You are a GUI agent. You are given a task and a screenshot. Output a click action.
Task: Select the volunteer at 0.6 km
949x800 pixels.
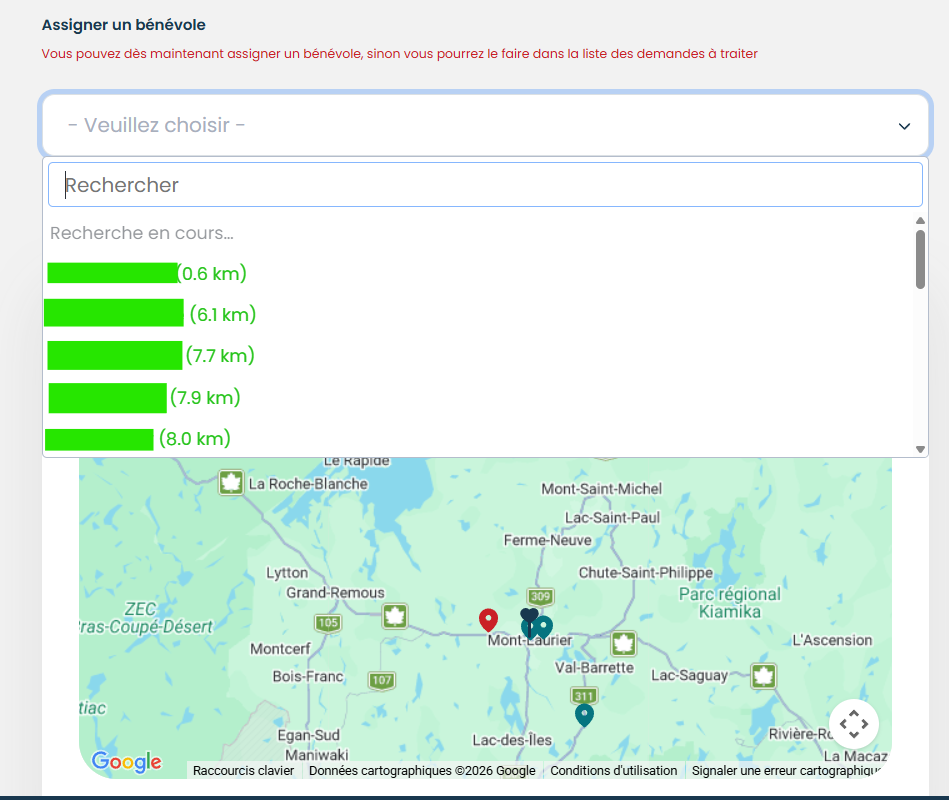point(147,273)
